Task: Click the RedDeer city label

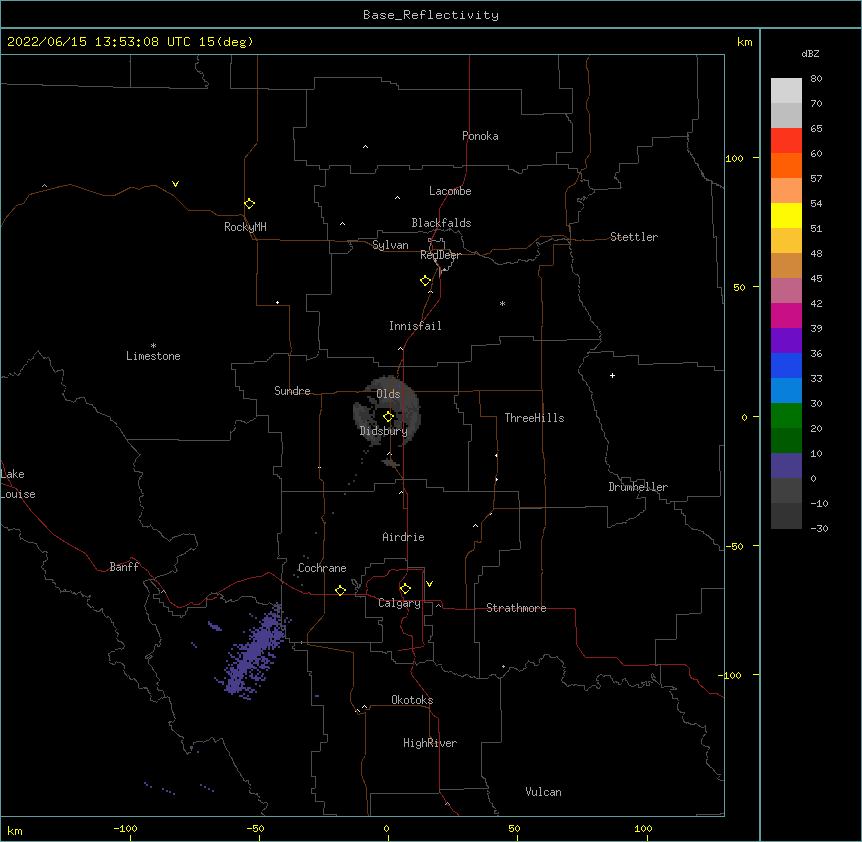Action: pos(440,255)
